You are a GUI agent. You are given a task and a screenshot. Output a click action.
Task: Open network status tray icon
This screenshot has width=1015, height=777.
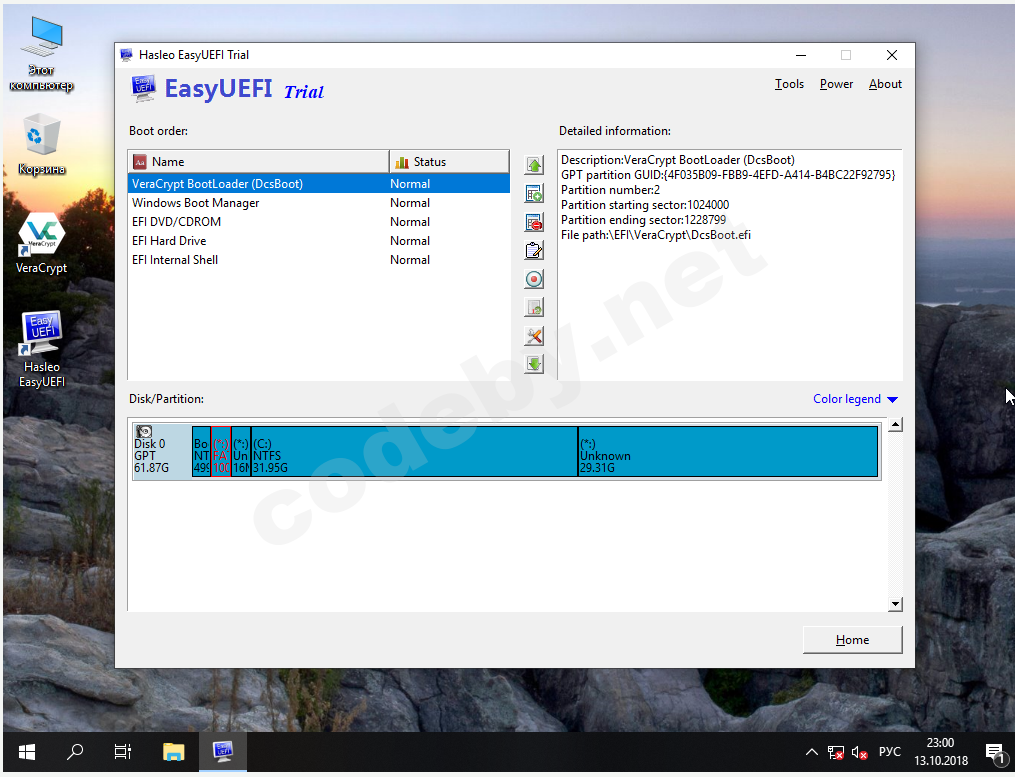(836, 752)
